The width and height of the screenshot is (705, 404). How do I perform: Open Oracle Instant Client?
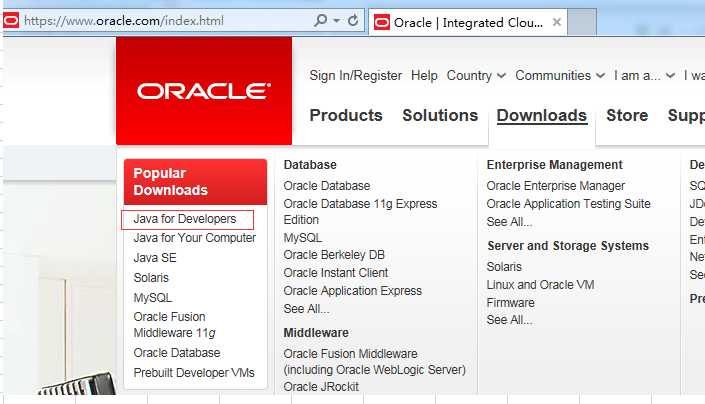[336, 273]
